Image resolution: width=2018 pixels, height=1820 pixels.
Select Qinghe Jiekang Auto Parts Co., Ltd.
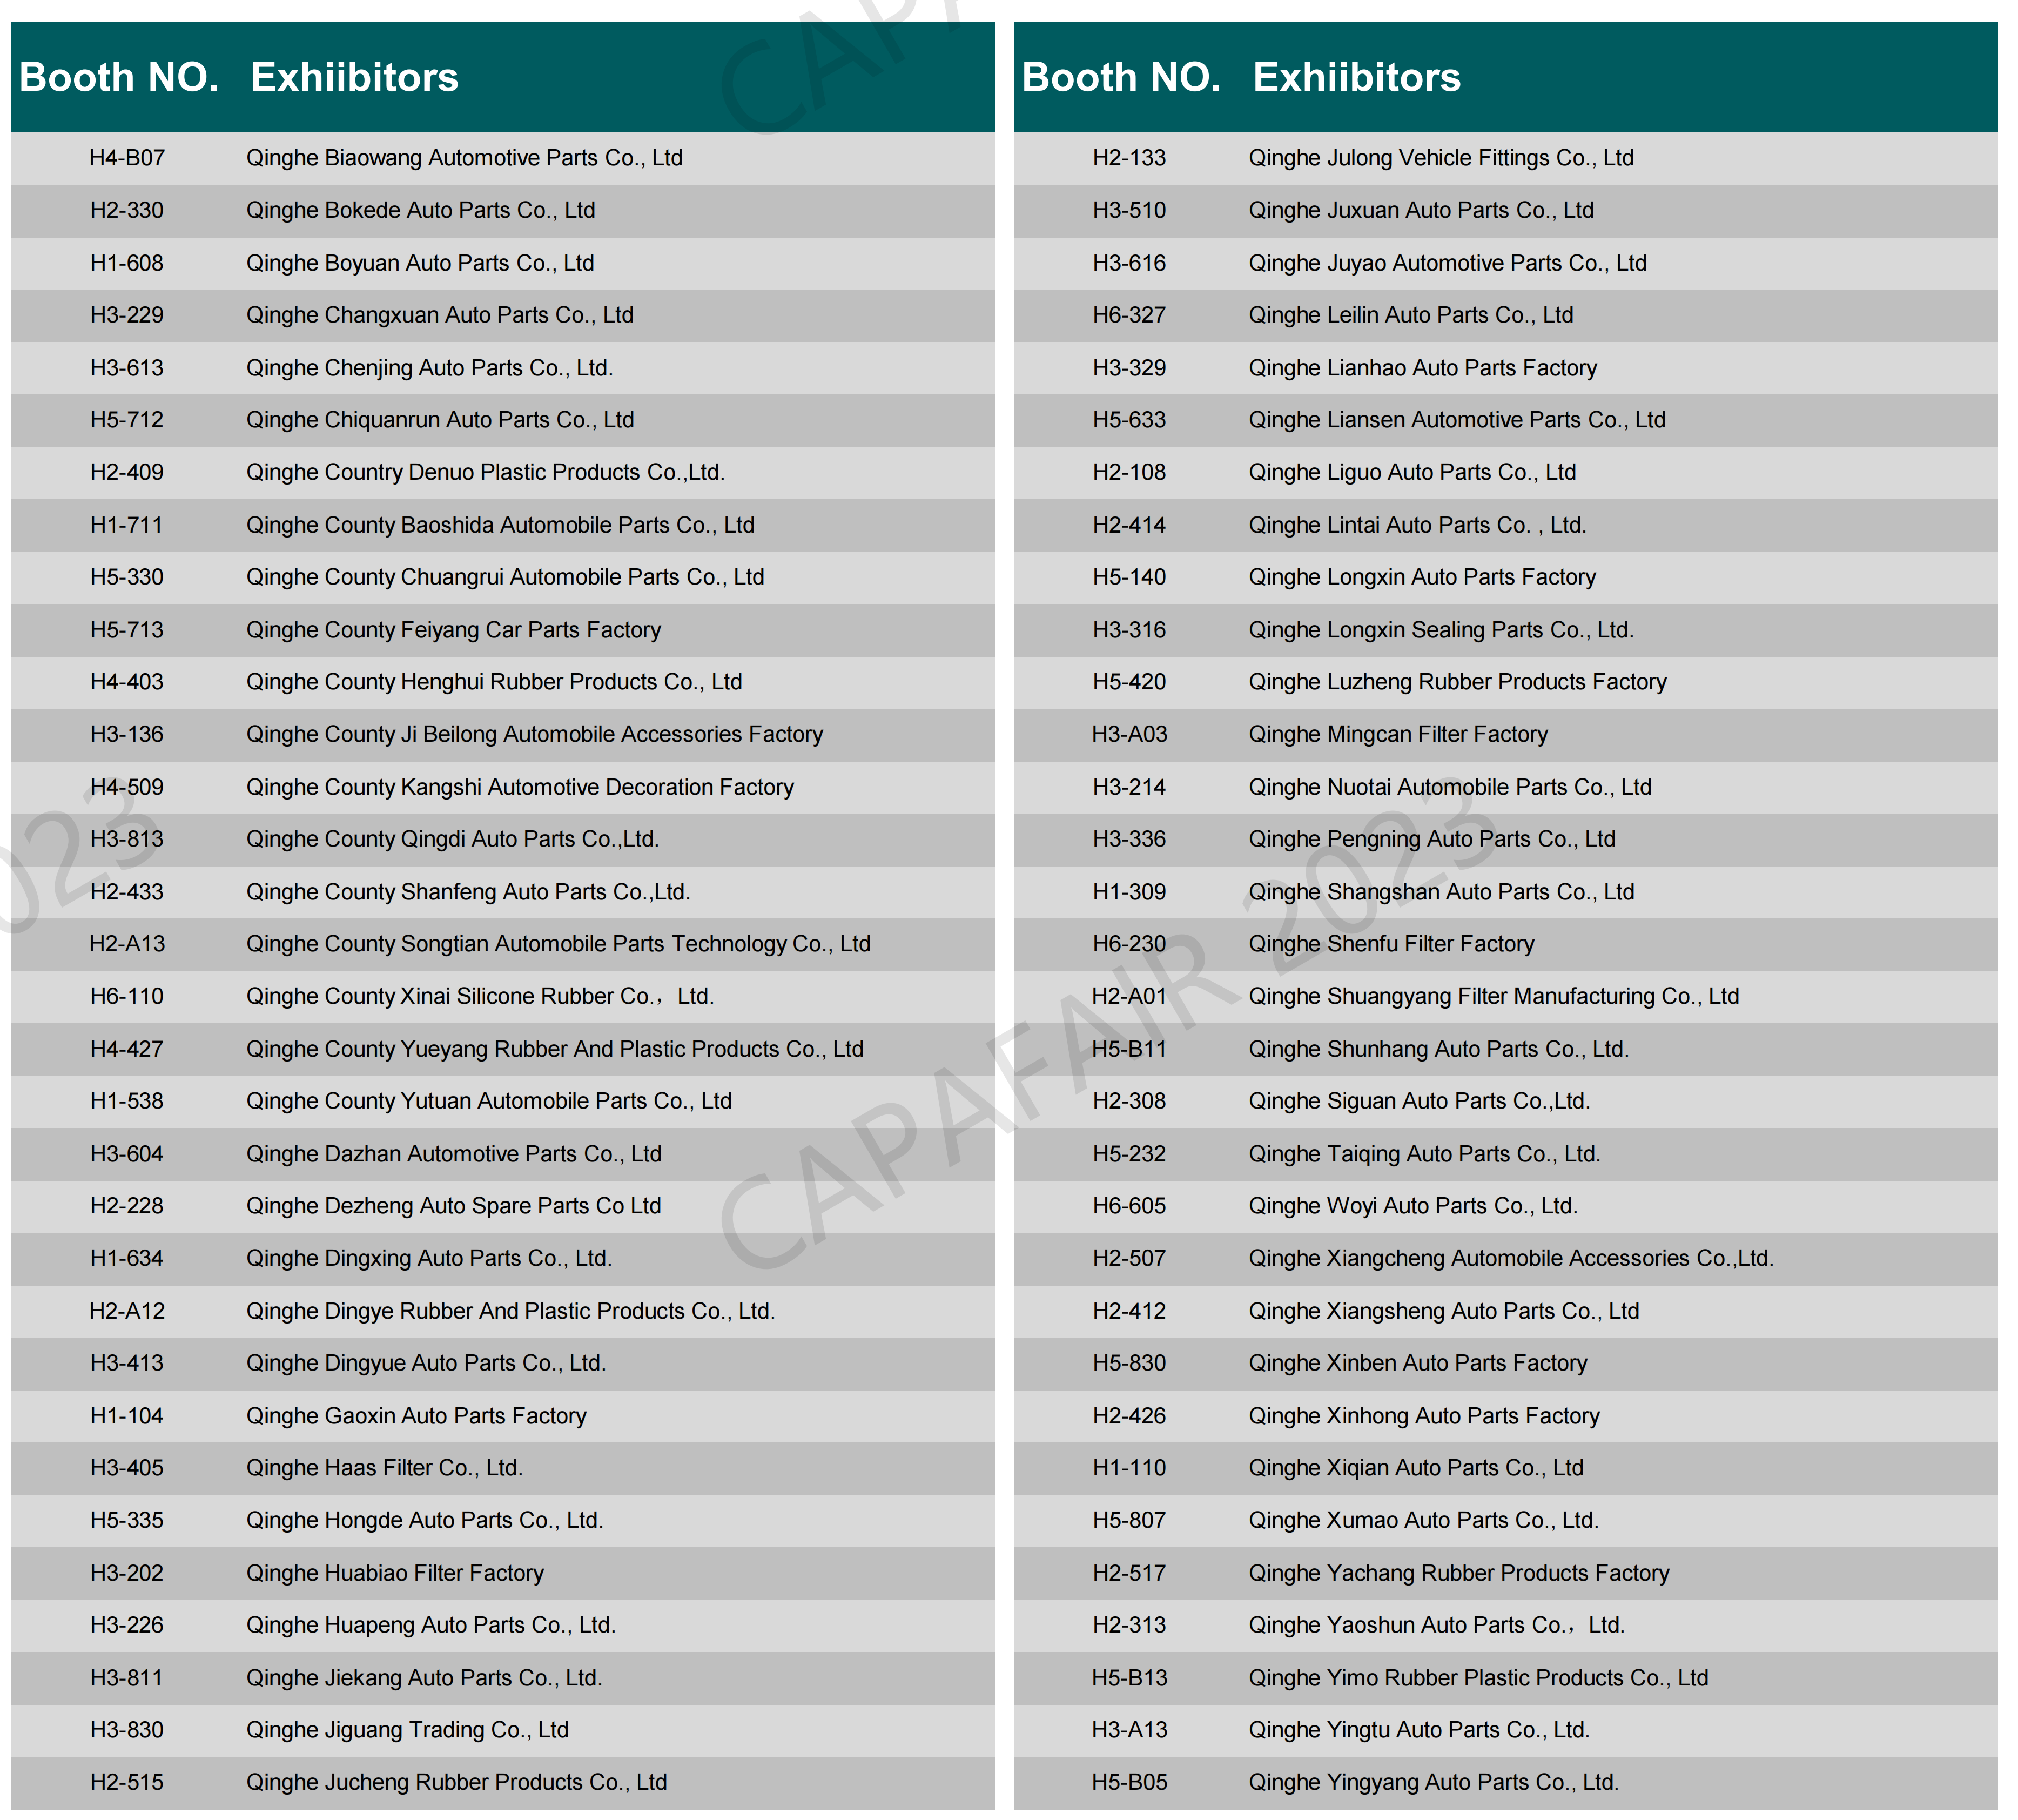tap(424, 1678)
